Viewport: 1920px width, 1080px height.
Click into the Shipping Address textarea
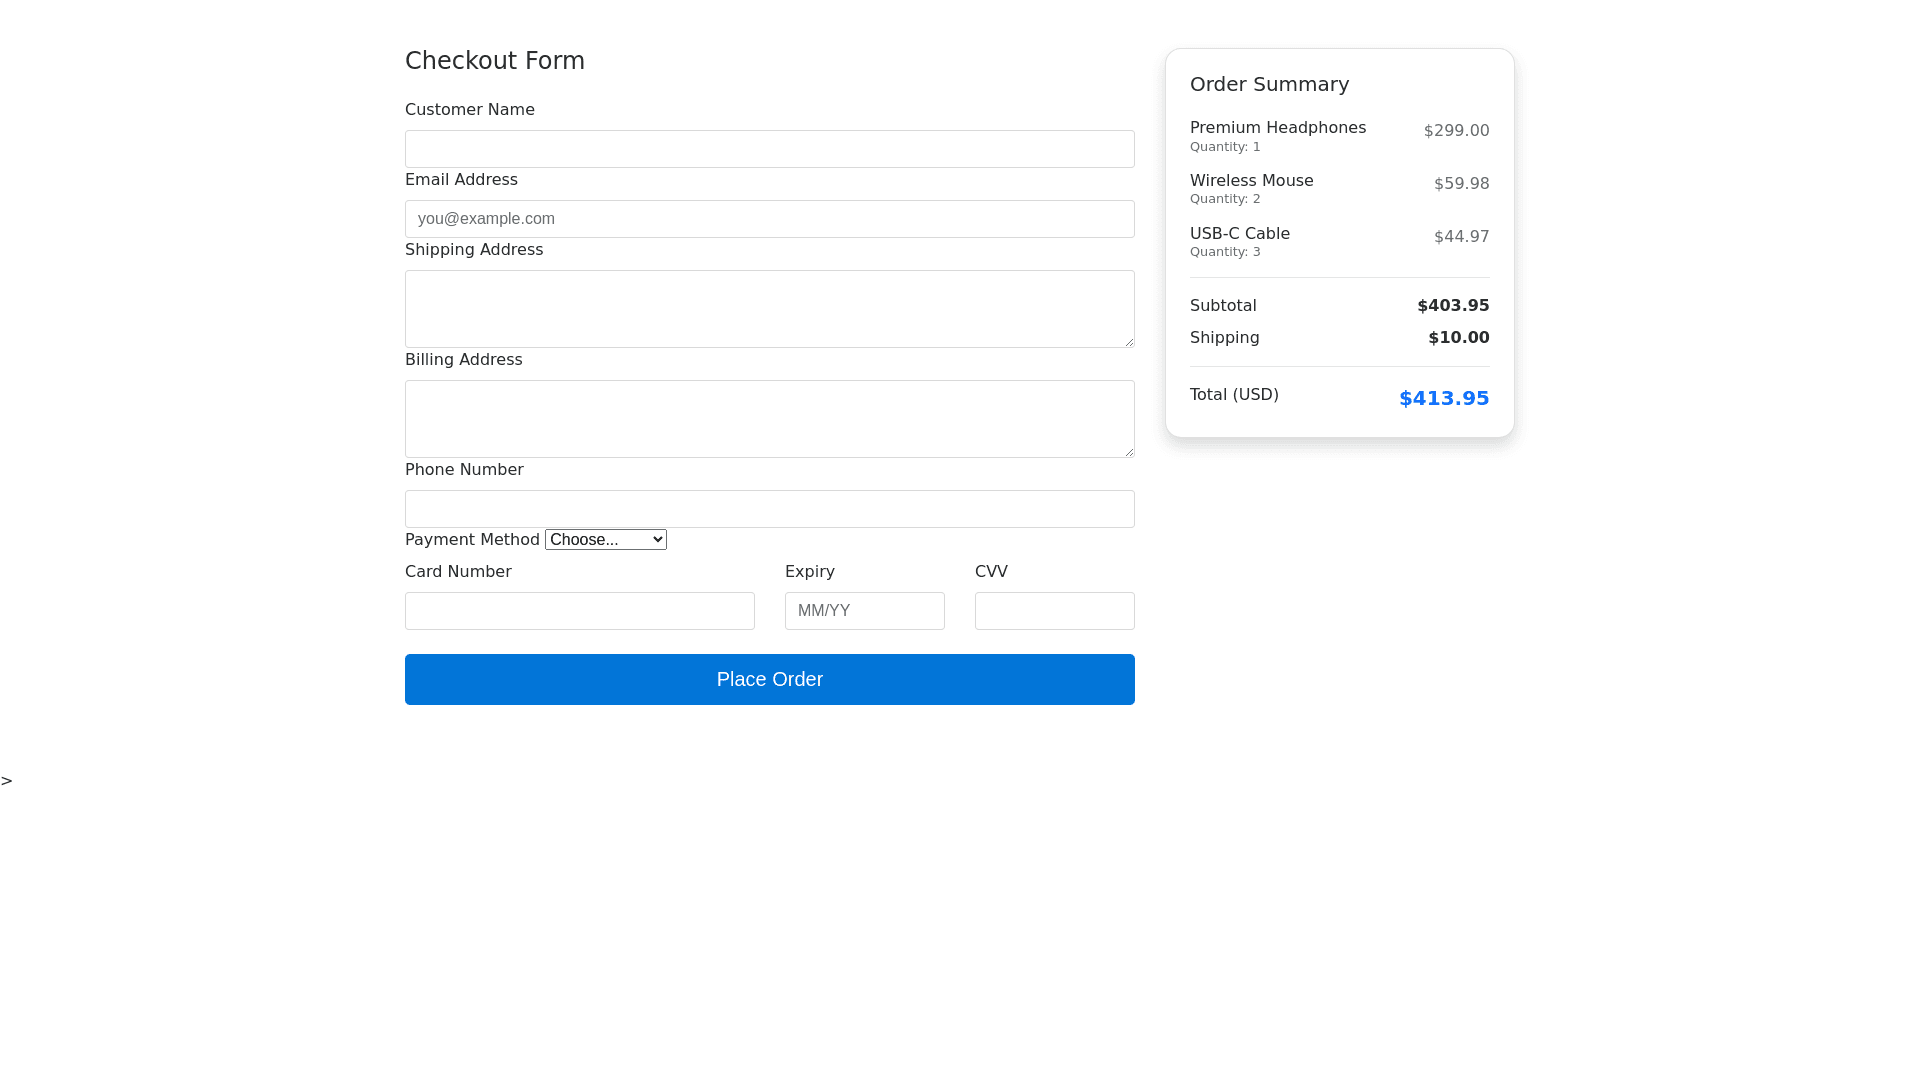[769, 308]
